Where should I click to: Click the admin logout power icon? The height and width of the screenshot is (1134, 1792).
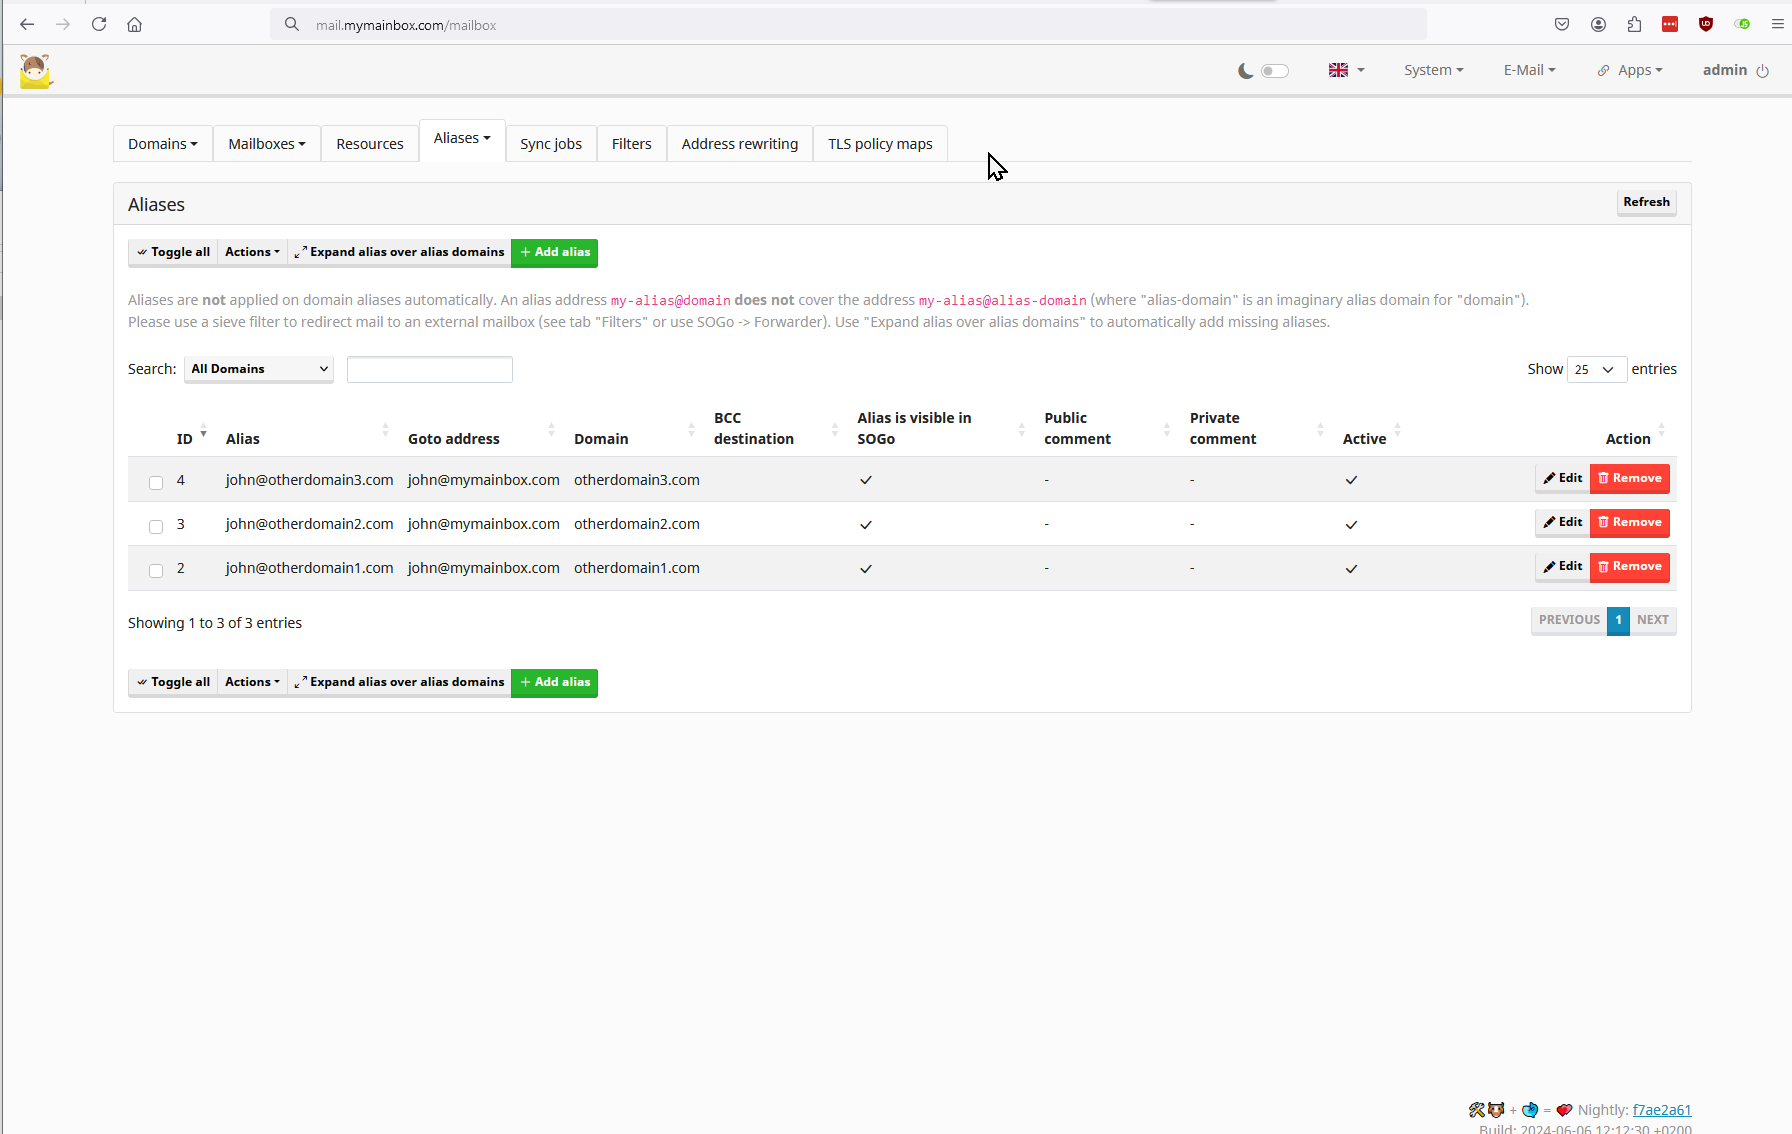pos(1763,71)
